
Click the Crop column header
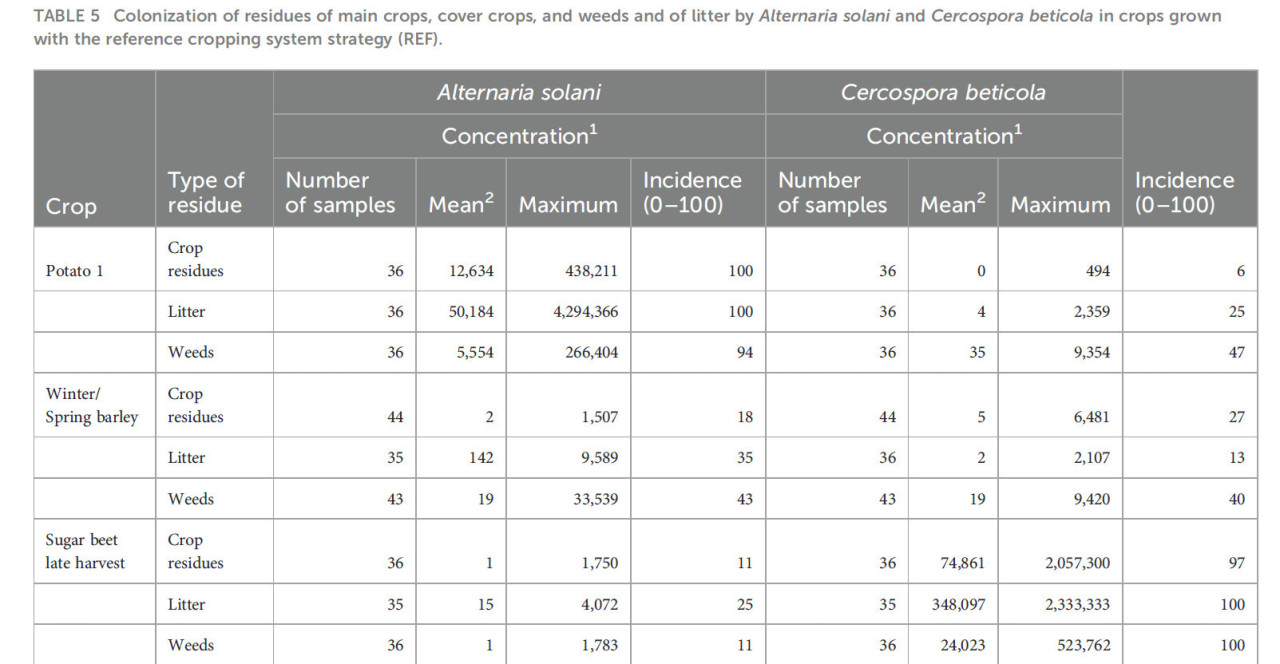coord(71,206)
